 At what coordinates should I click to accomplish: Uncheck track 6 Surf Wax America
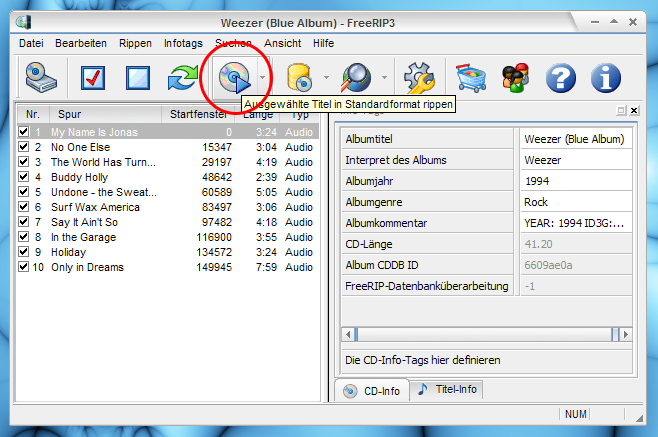point(24,207)
